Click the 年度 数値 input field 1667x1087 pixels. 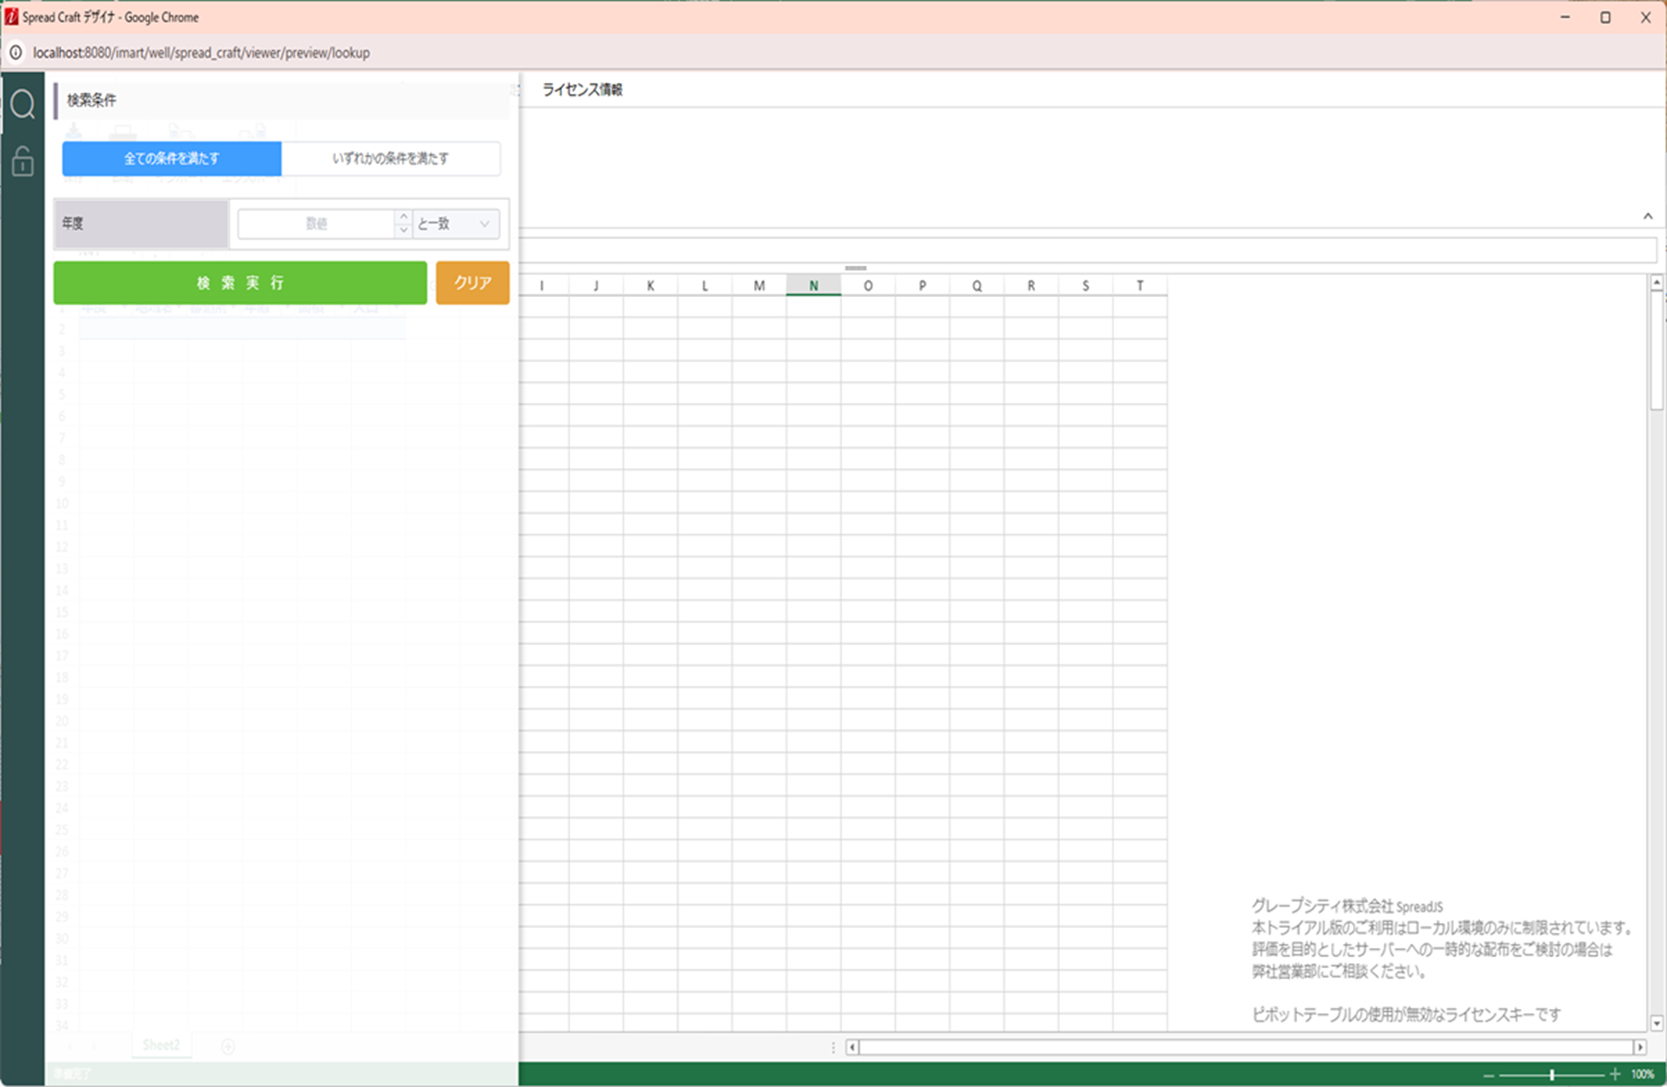(316, 224)
